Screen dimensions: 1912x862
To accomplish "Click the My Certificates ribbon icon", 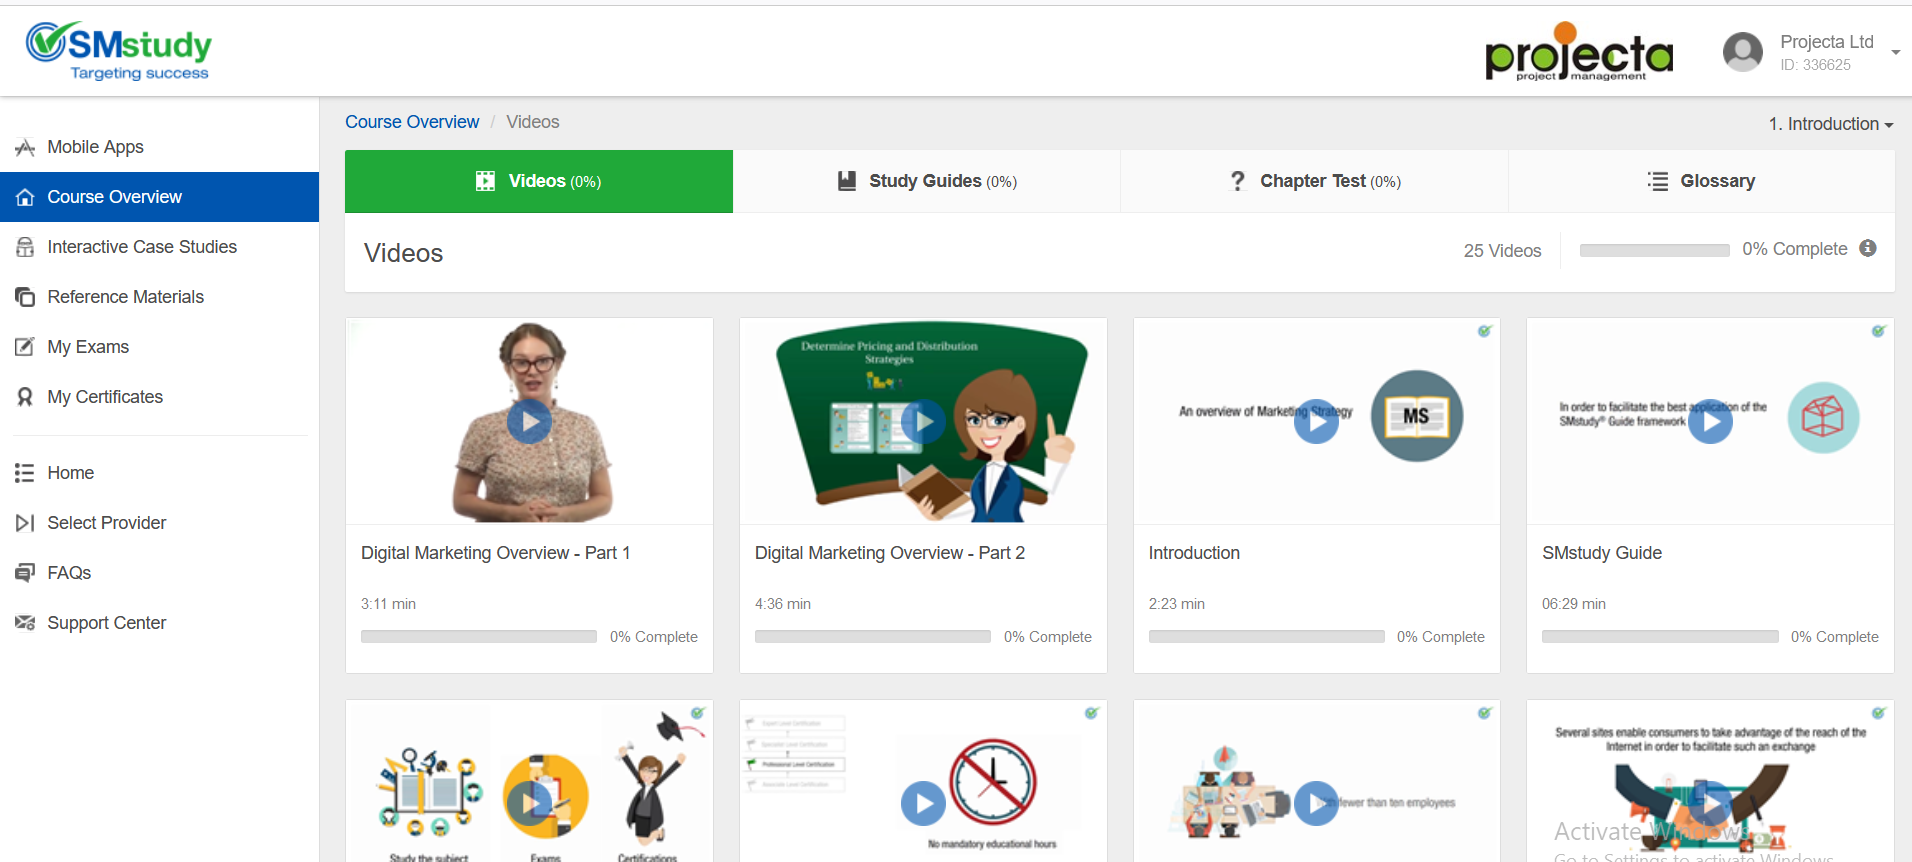I will coord(25,397).
